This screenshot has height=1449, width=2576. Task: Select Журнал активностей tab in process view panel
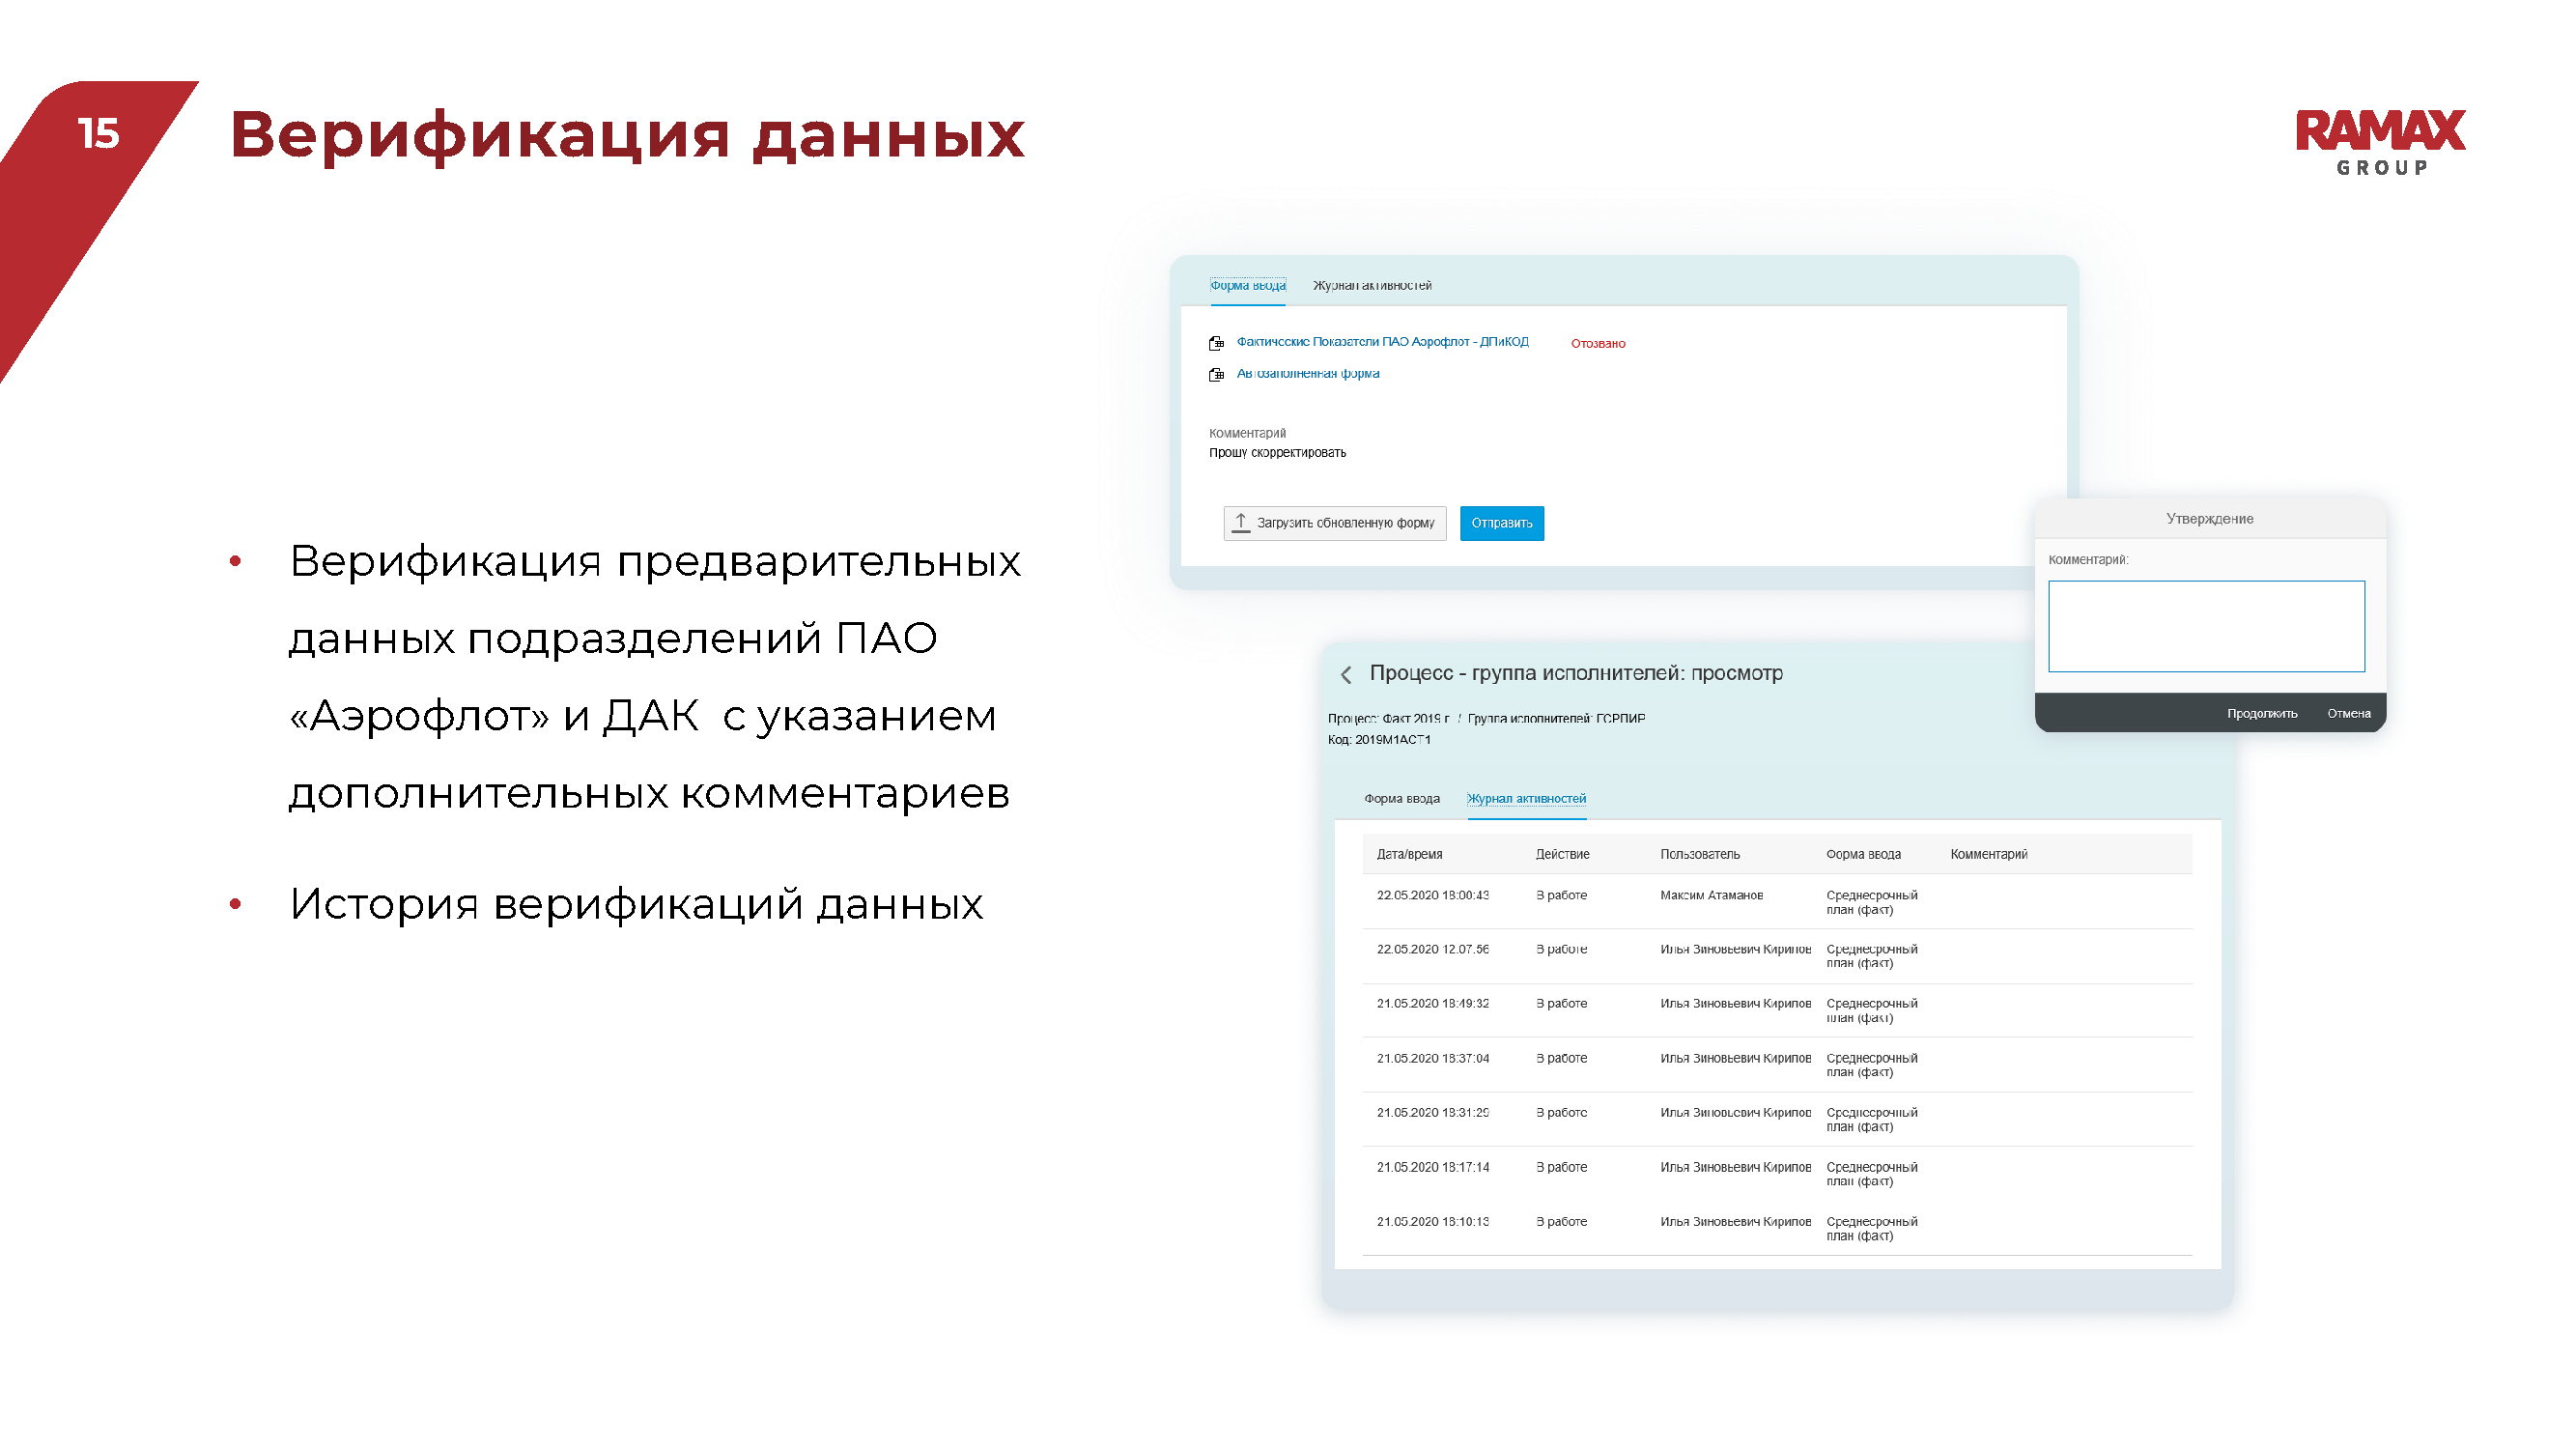(1526, 799)
